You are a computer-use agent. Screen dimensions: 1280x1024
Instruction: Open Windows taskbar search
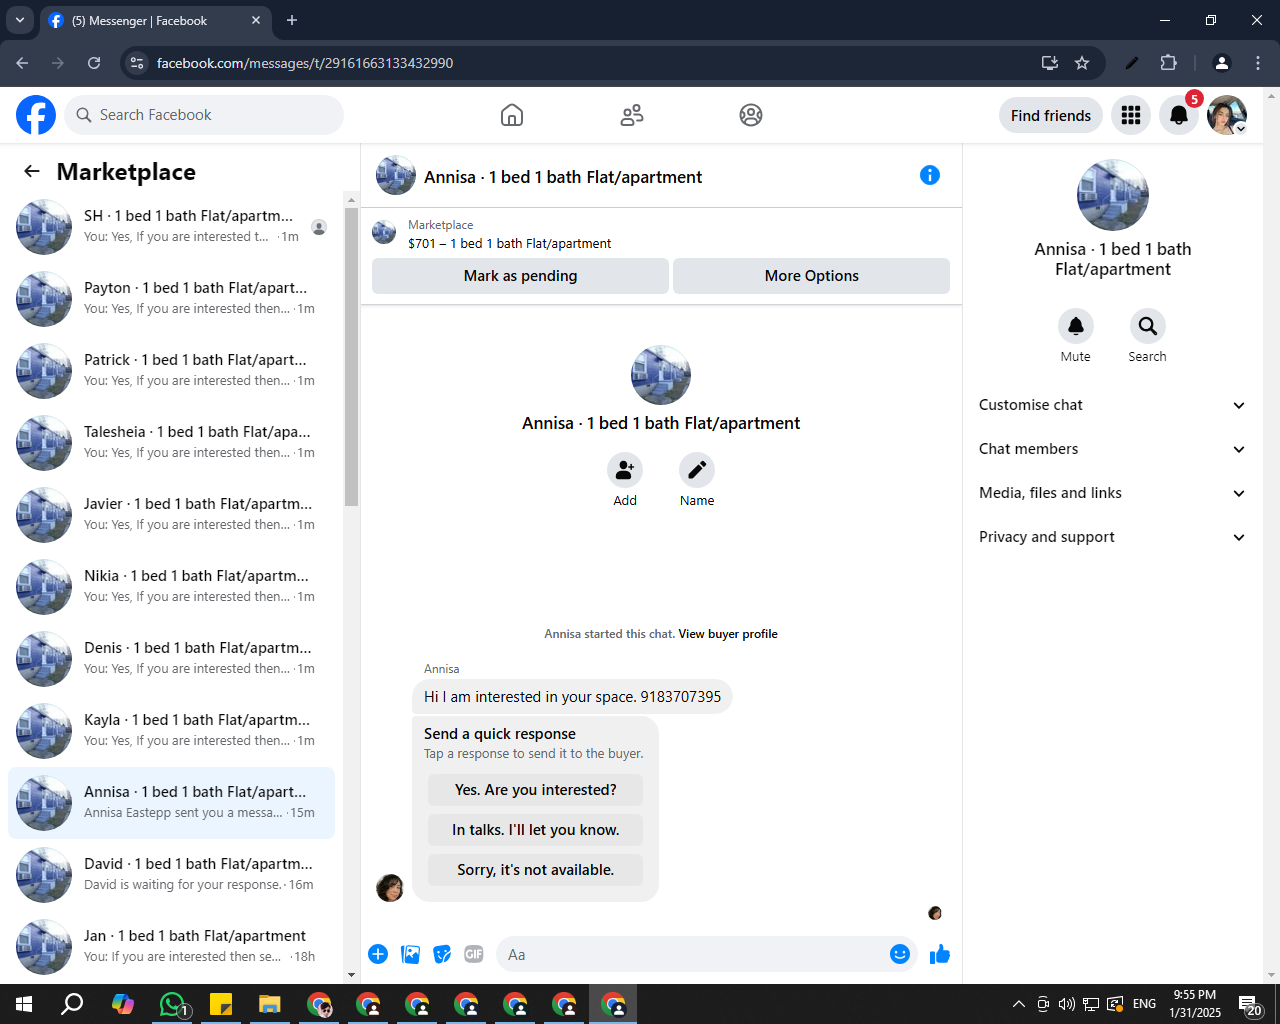coord(72,1004)
